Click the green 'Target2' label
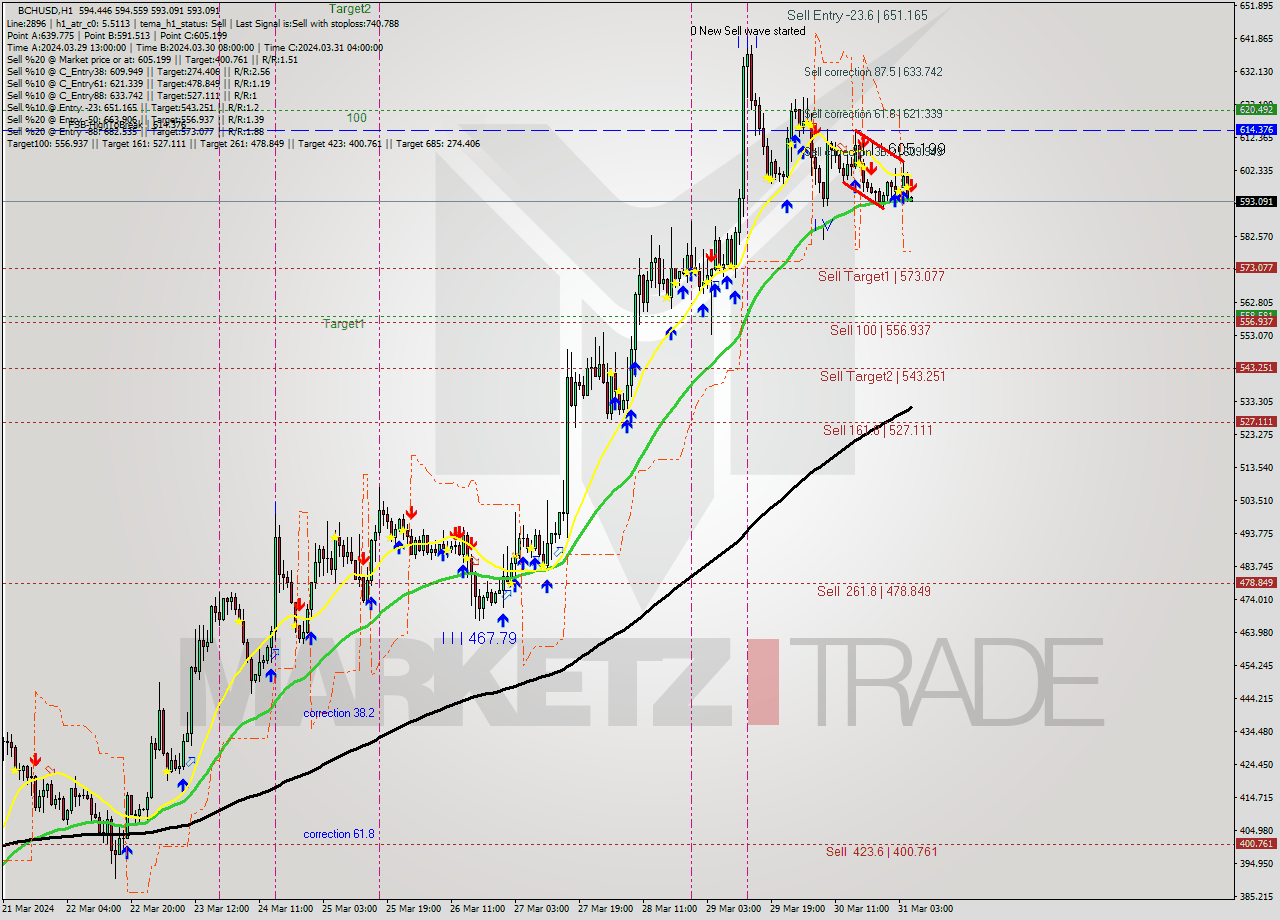 (x=350, y=8)
